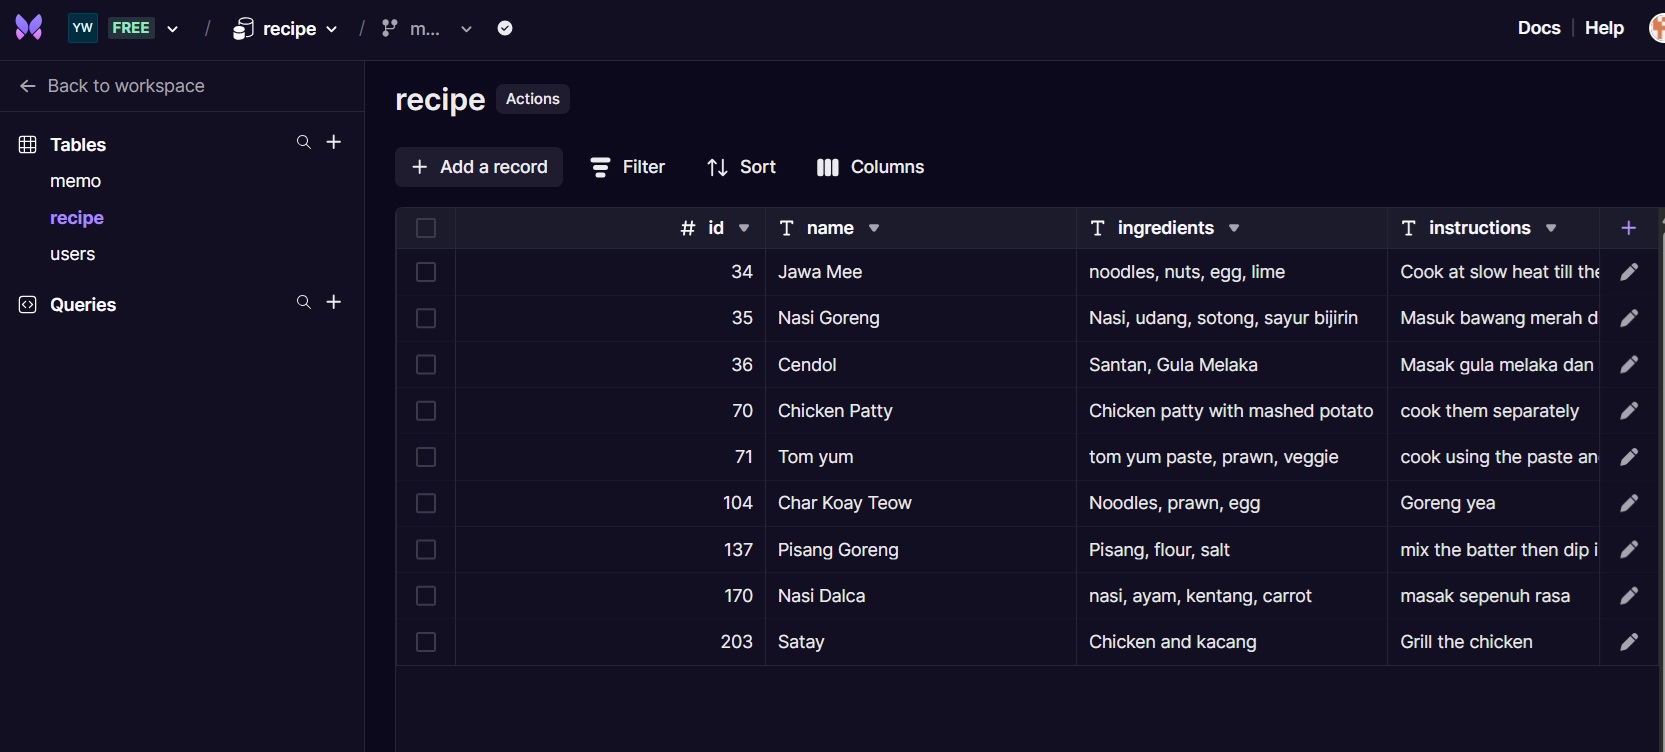Image resolution: width=1665 pixels, height=752 pixels.
Task: Click the plus icon to add a table
Action: tap(334, 143)
